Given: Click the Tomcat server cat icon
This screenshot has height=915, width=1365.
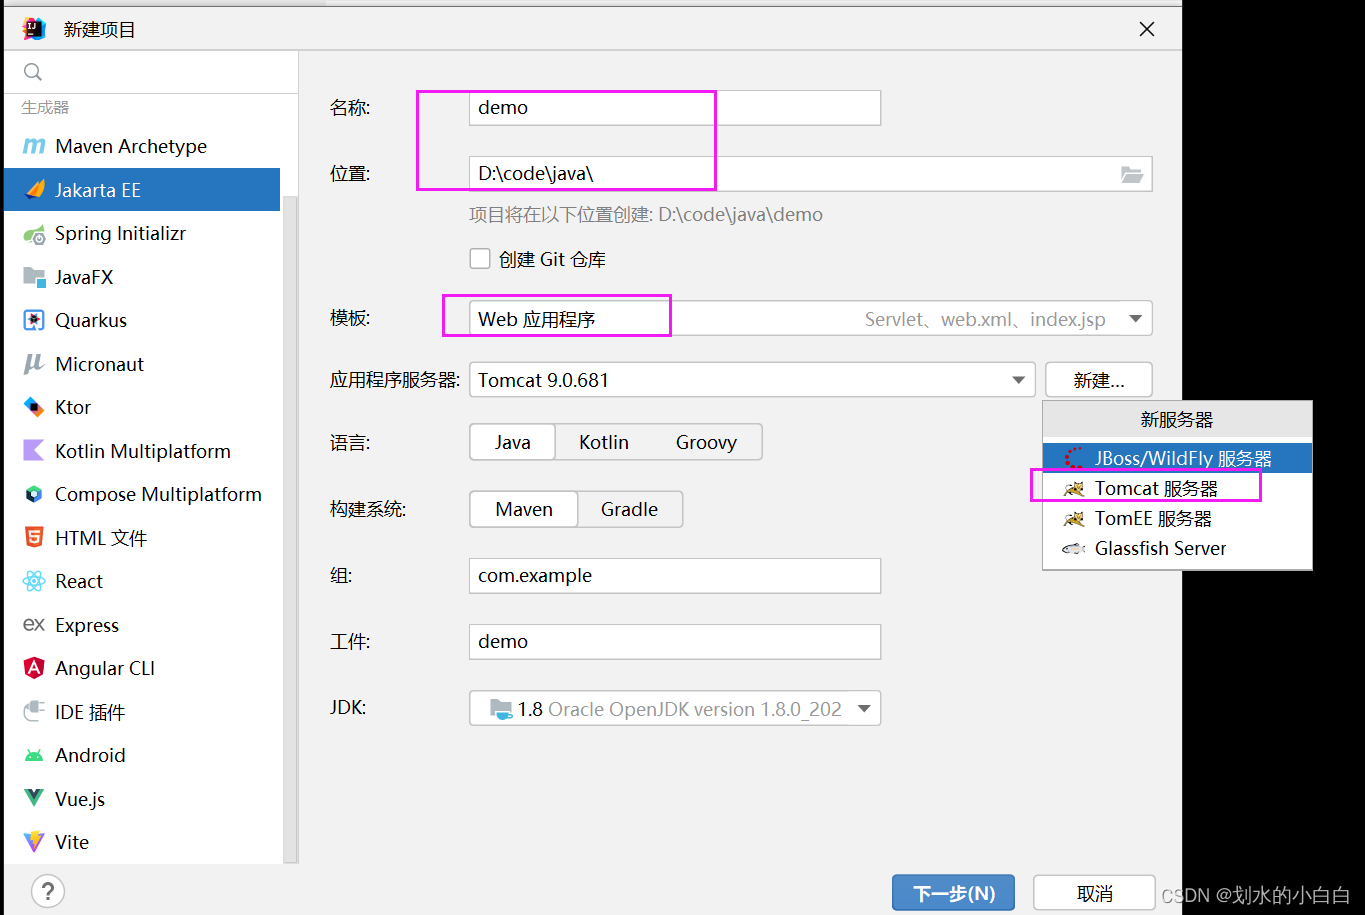Looking at the screenshot, I should pos(1074,489).
